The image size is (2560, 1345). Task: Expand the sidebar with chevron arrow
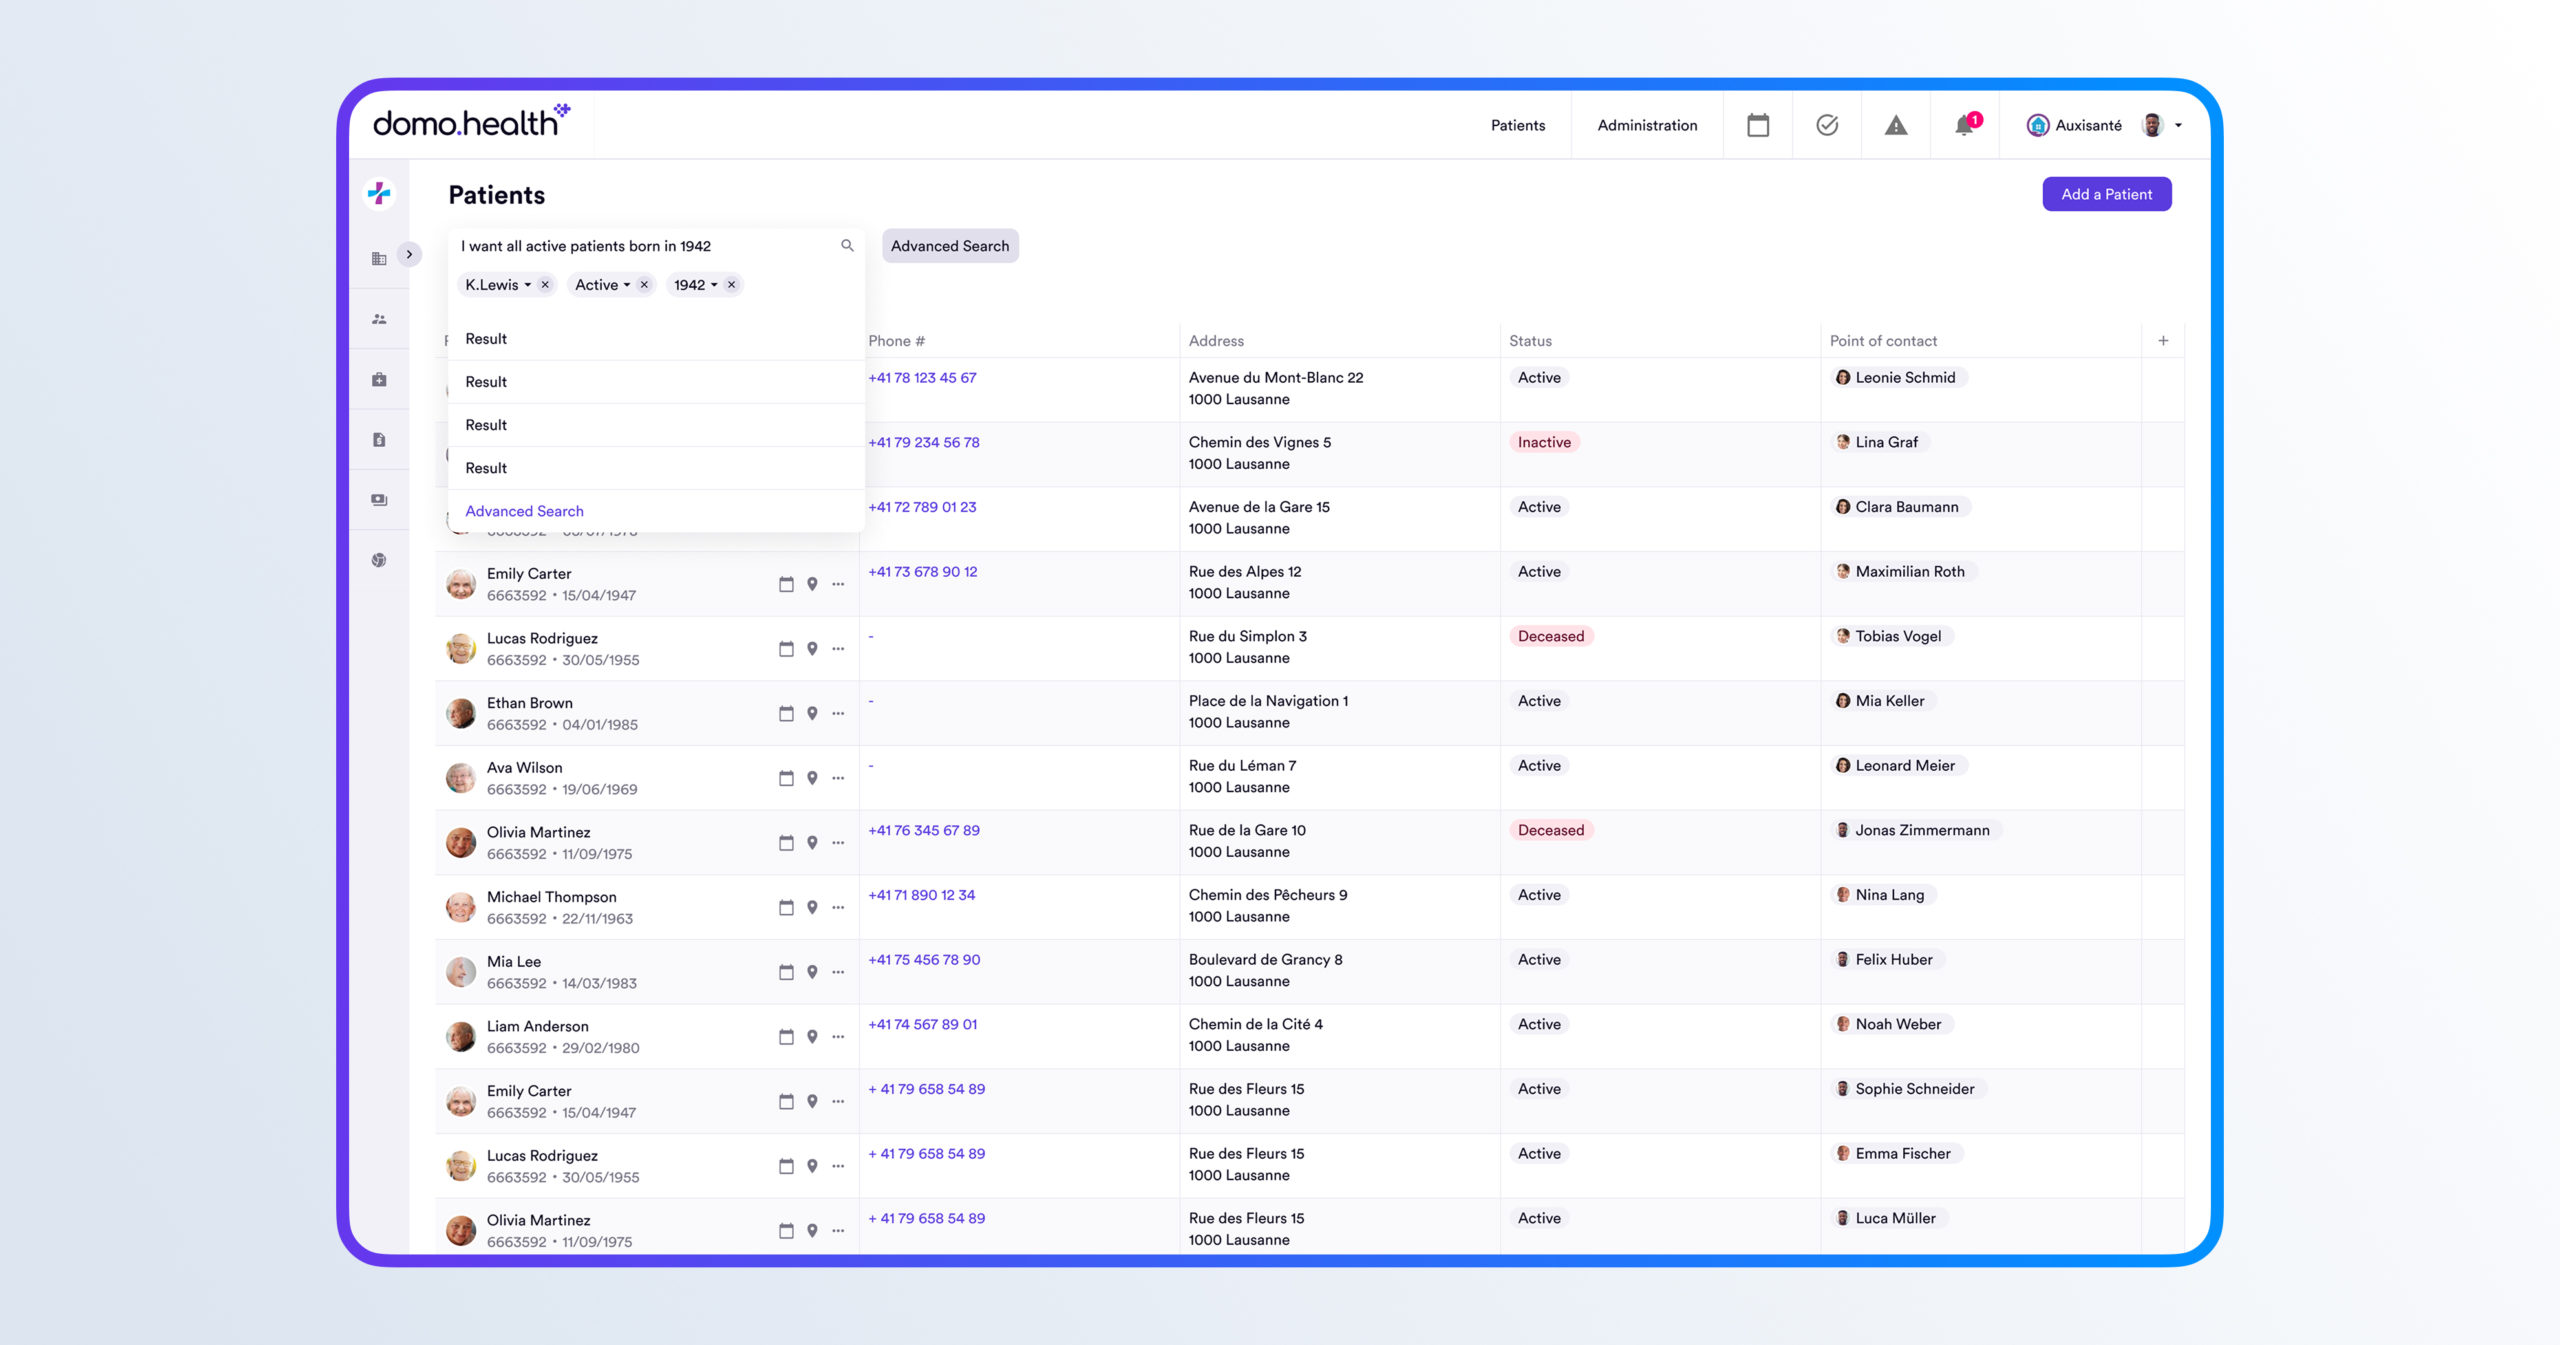pyautogui.click(x=409, y=255)
